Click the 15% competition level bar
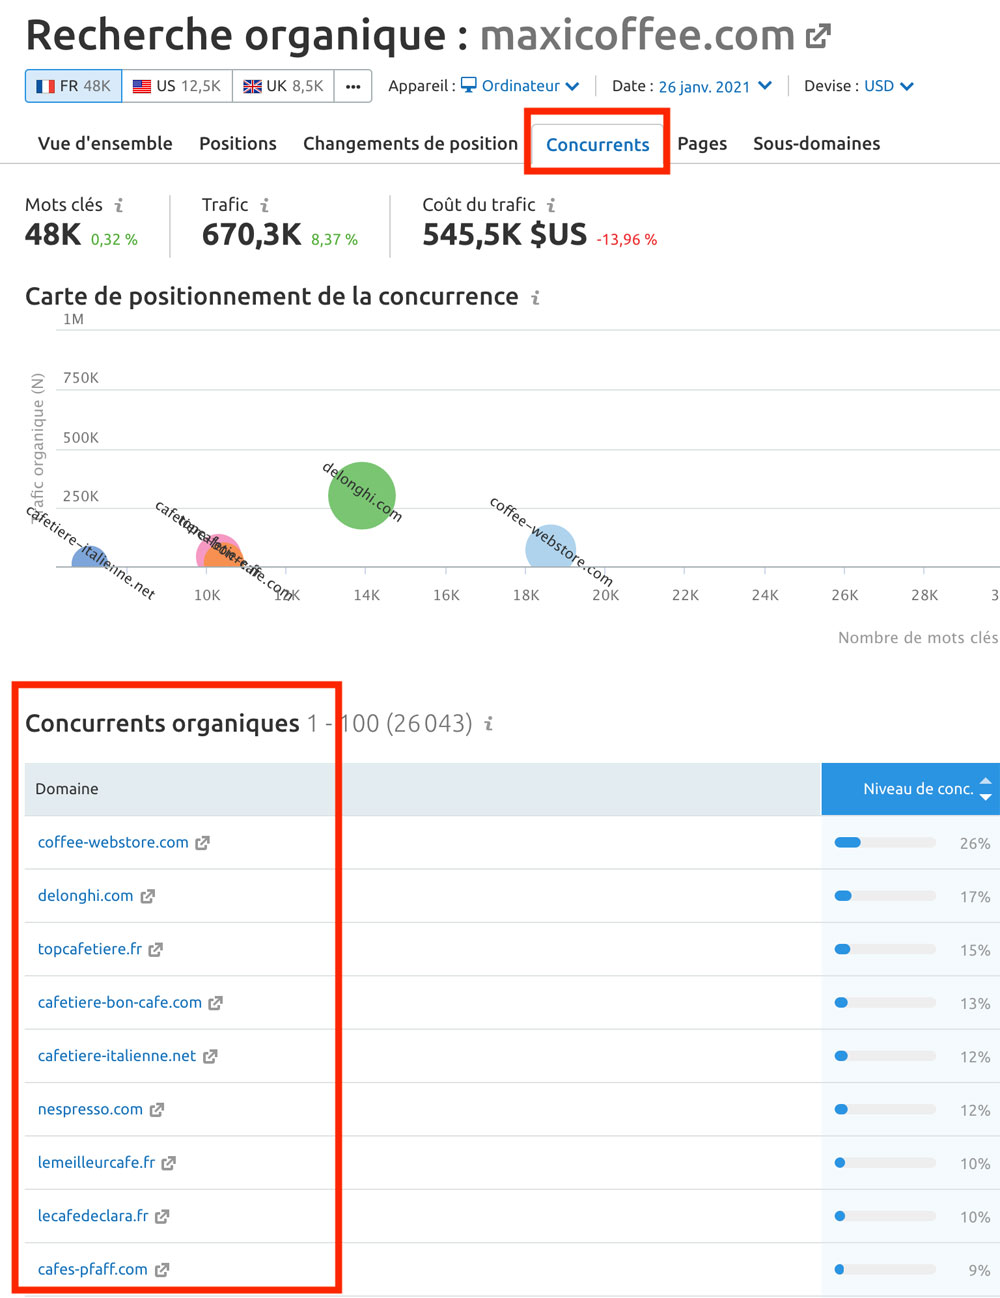 click(x=885, y=949)
